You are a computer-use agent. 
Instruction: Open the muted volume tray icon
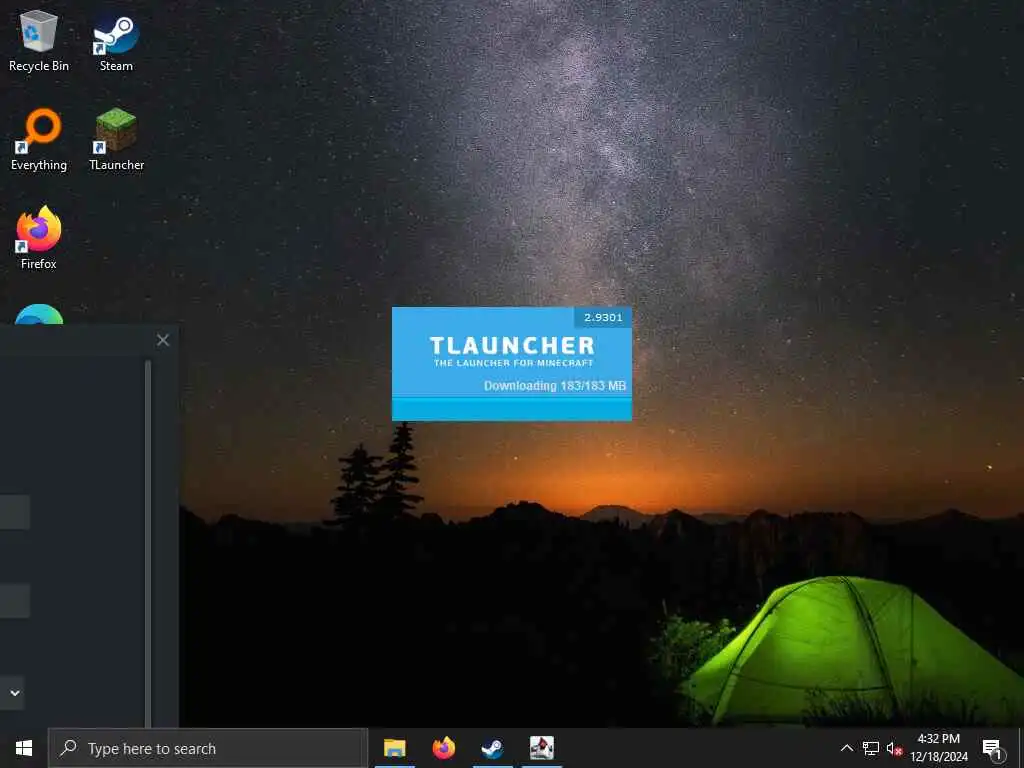(894, 749)
